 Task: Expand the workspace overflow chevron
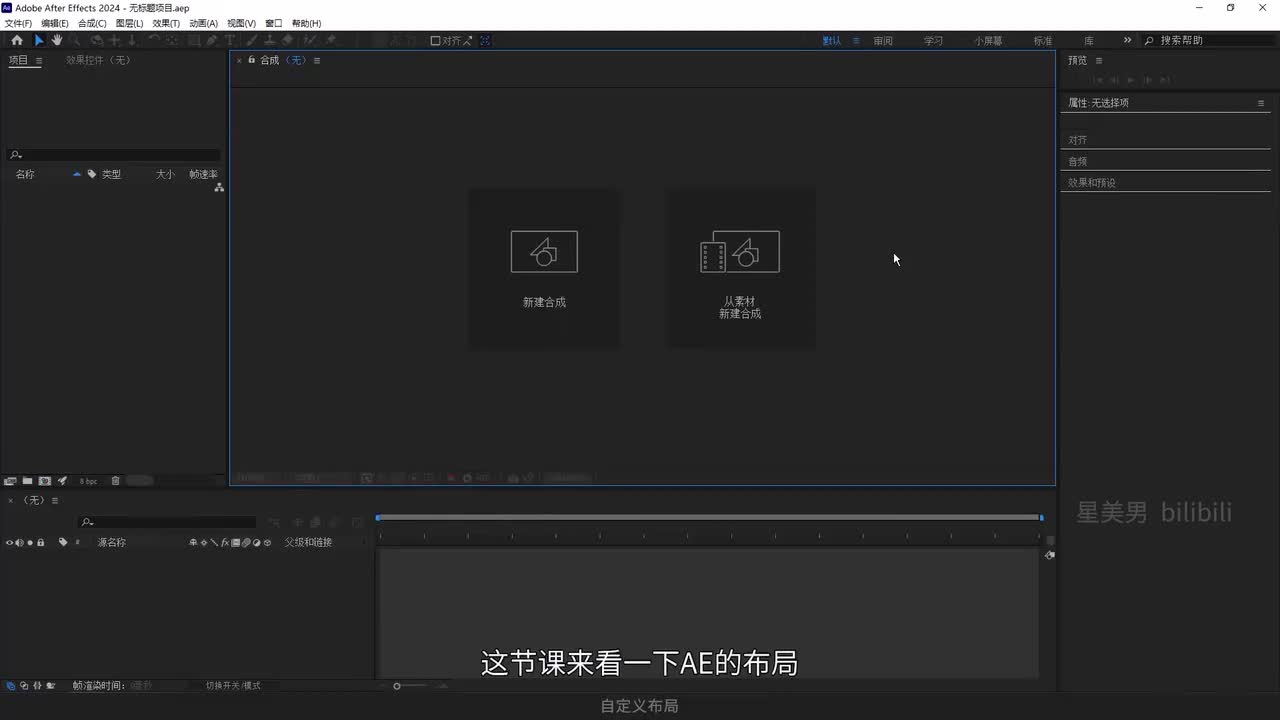pos(1127,41)
